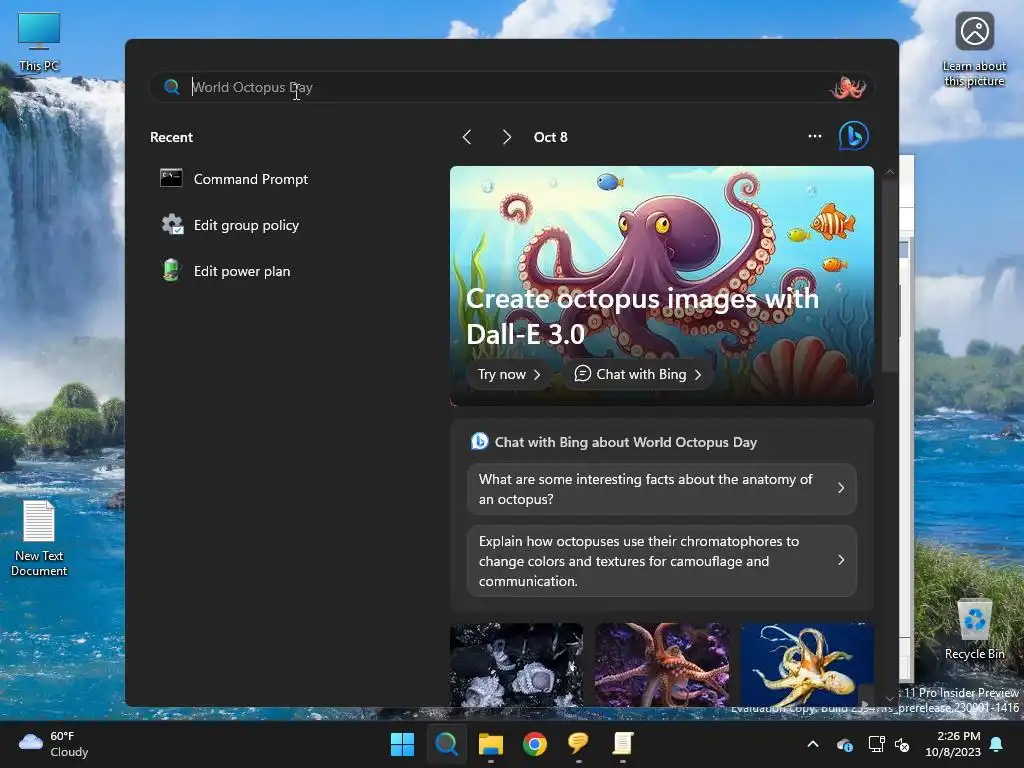Viewport: 1024px width, 768px height.
Task: Open Google Chrome from taskbar
Action: [535, 744]
